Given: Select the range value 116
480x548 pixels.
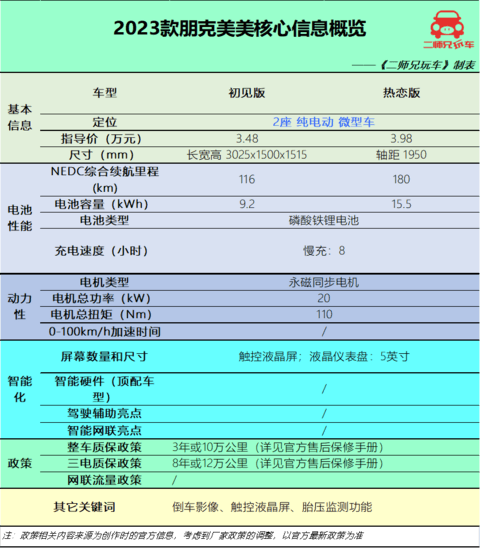Looking at the screenshot, I should (247, 180).
